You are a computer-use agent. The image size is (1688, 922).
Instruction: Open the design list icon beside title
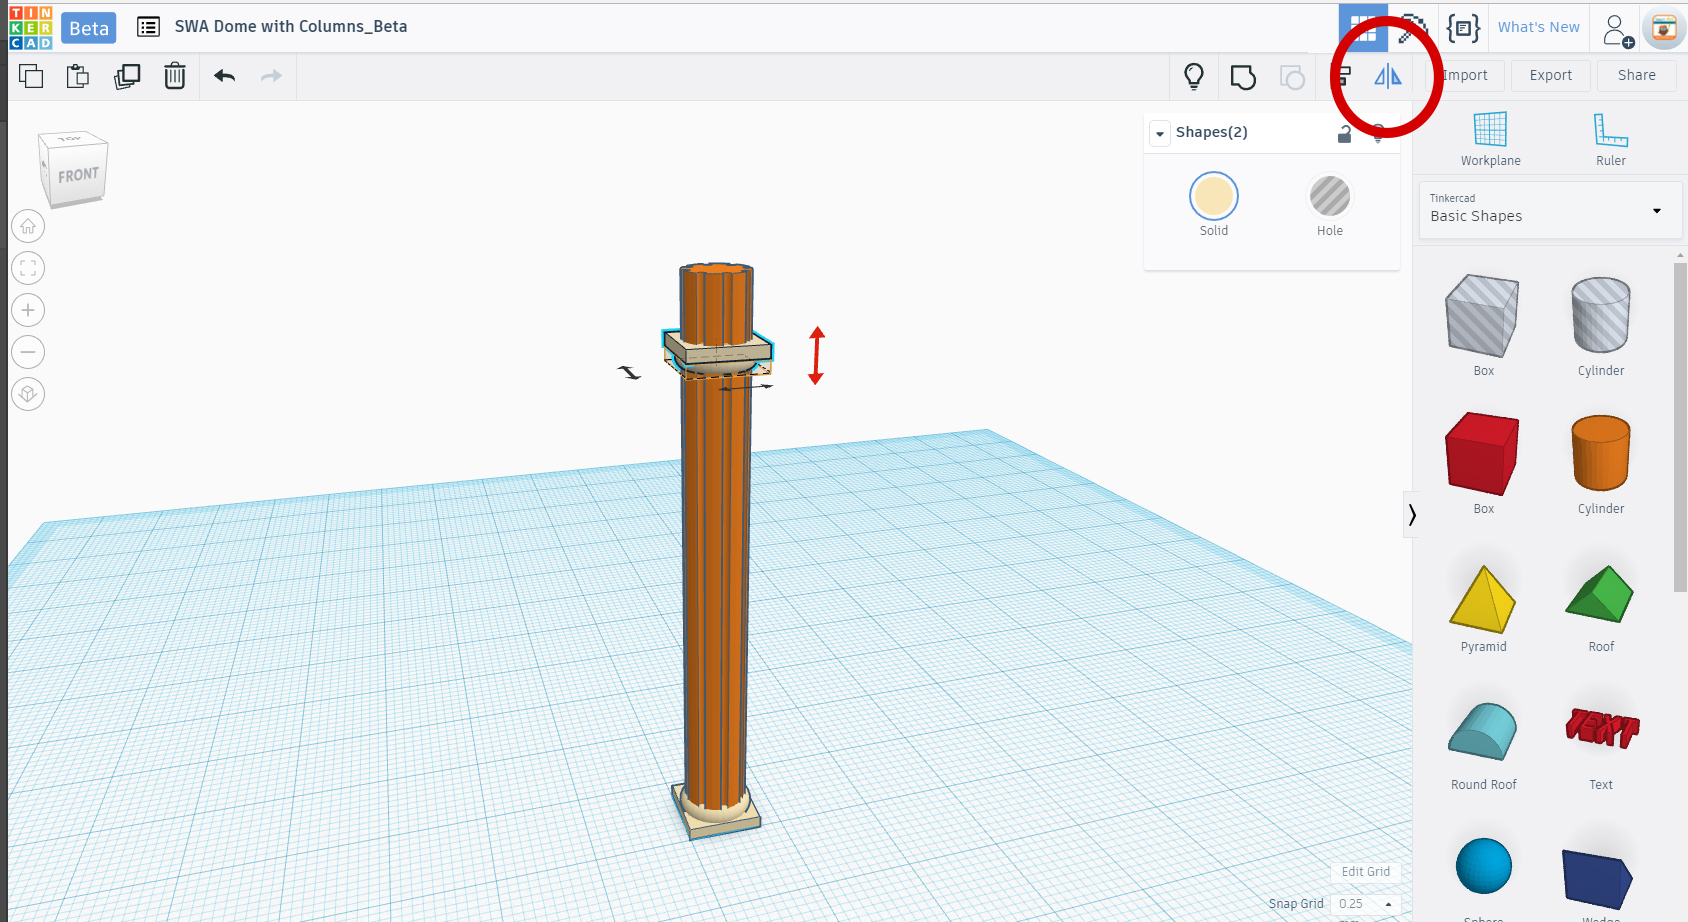(148, 27)
